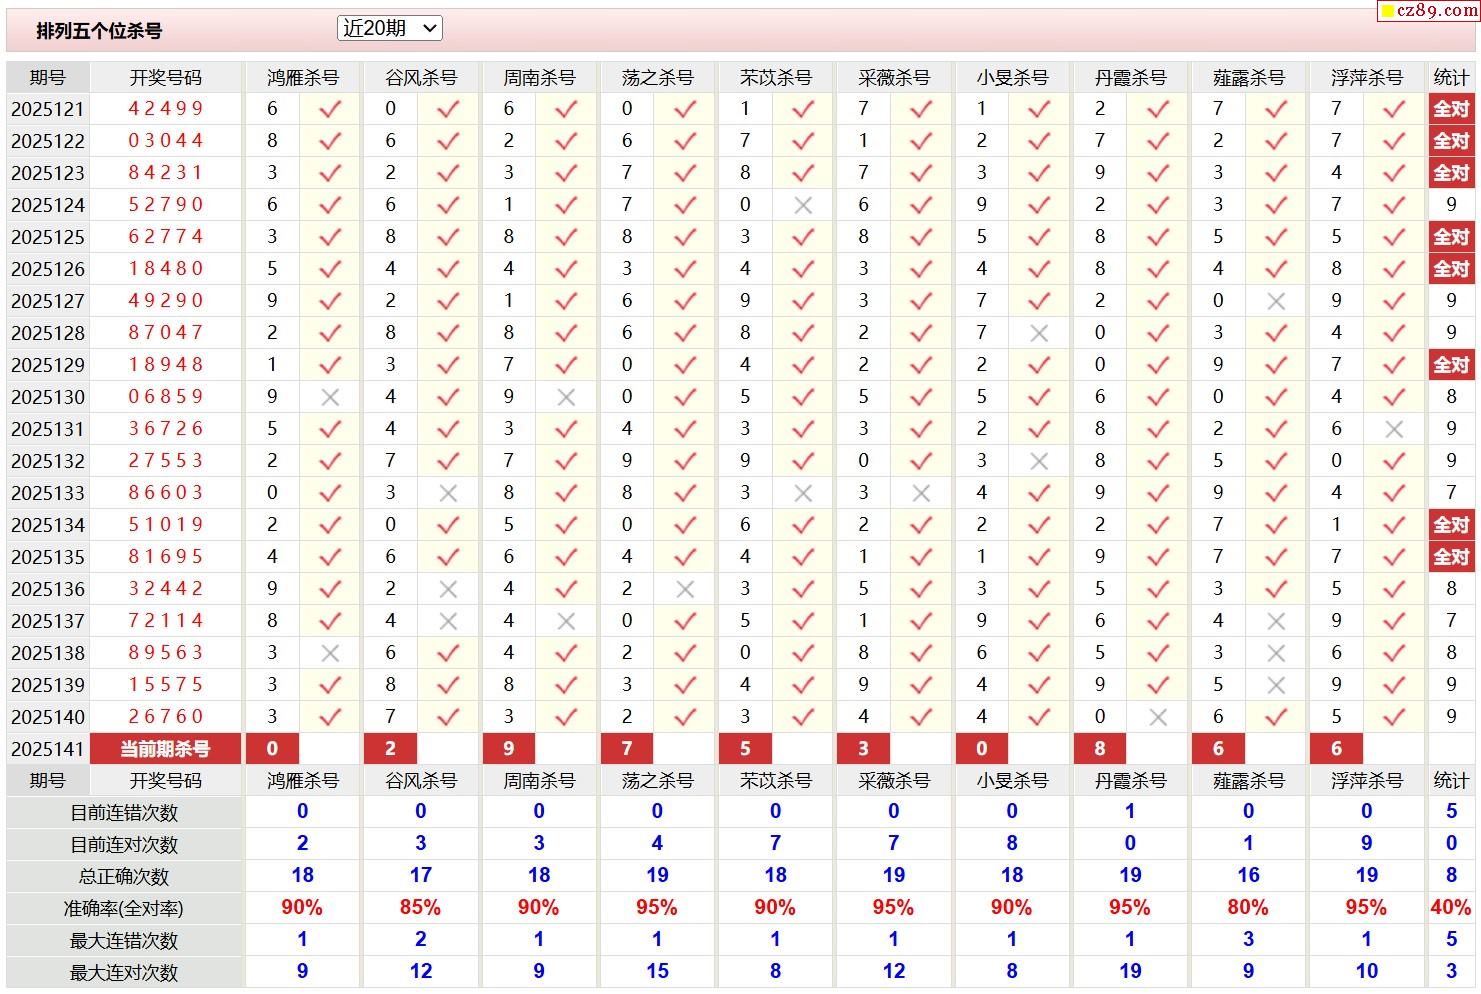Click the check mark for 浮萍杀号 in row 2025134
The height and width of the screenshot is (994, 1481).
1394,525
